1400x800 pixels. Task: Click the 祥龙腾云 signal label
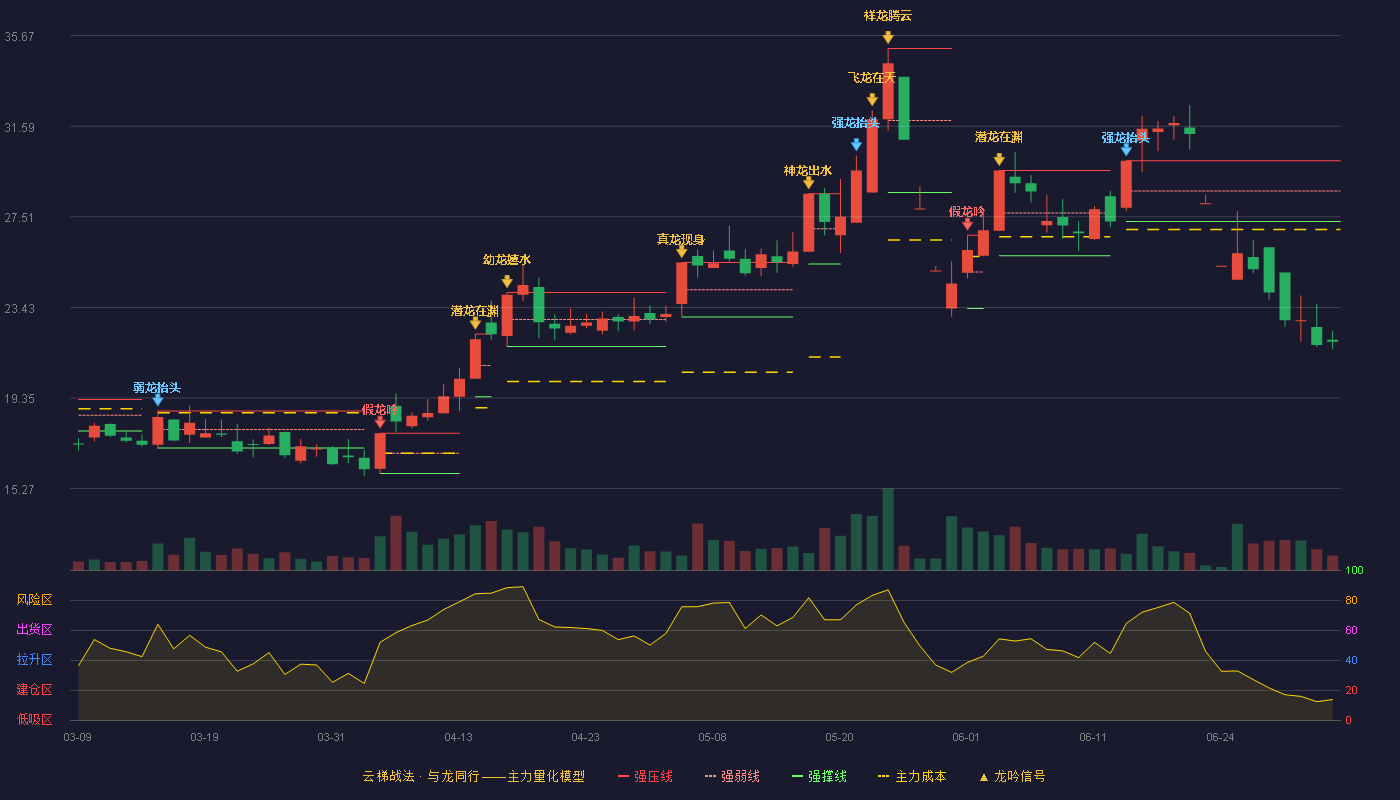click(x=888, y=15)
